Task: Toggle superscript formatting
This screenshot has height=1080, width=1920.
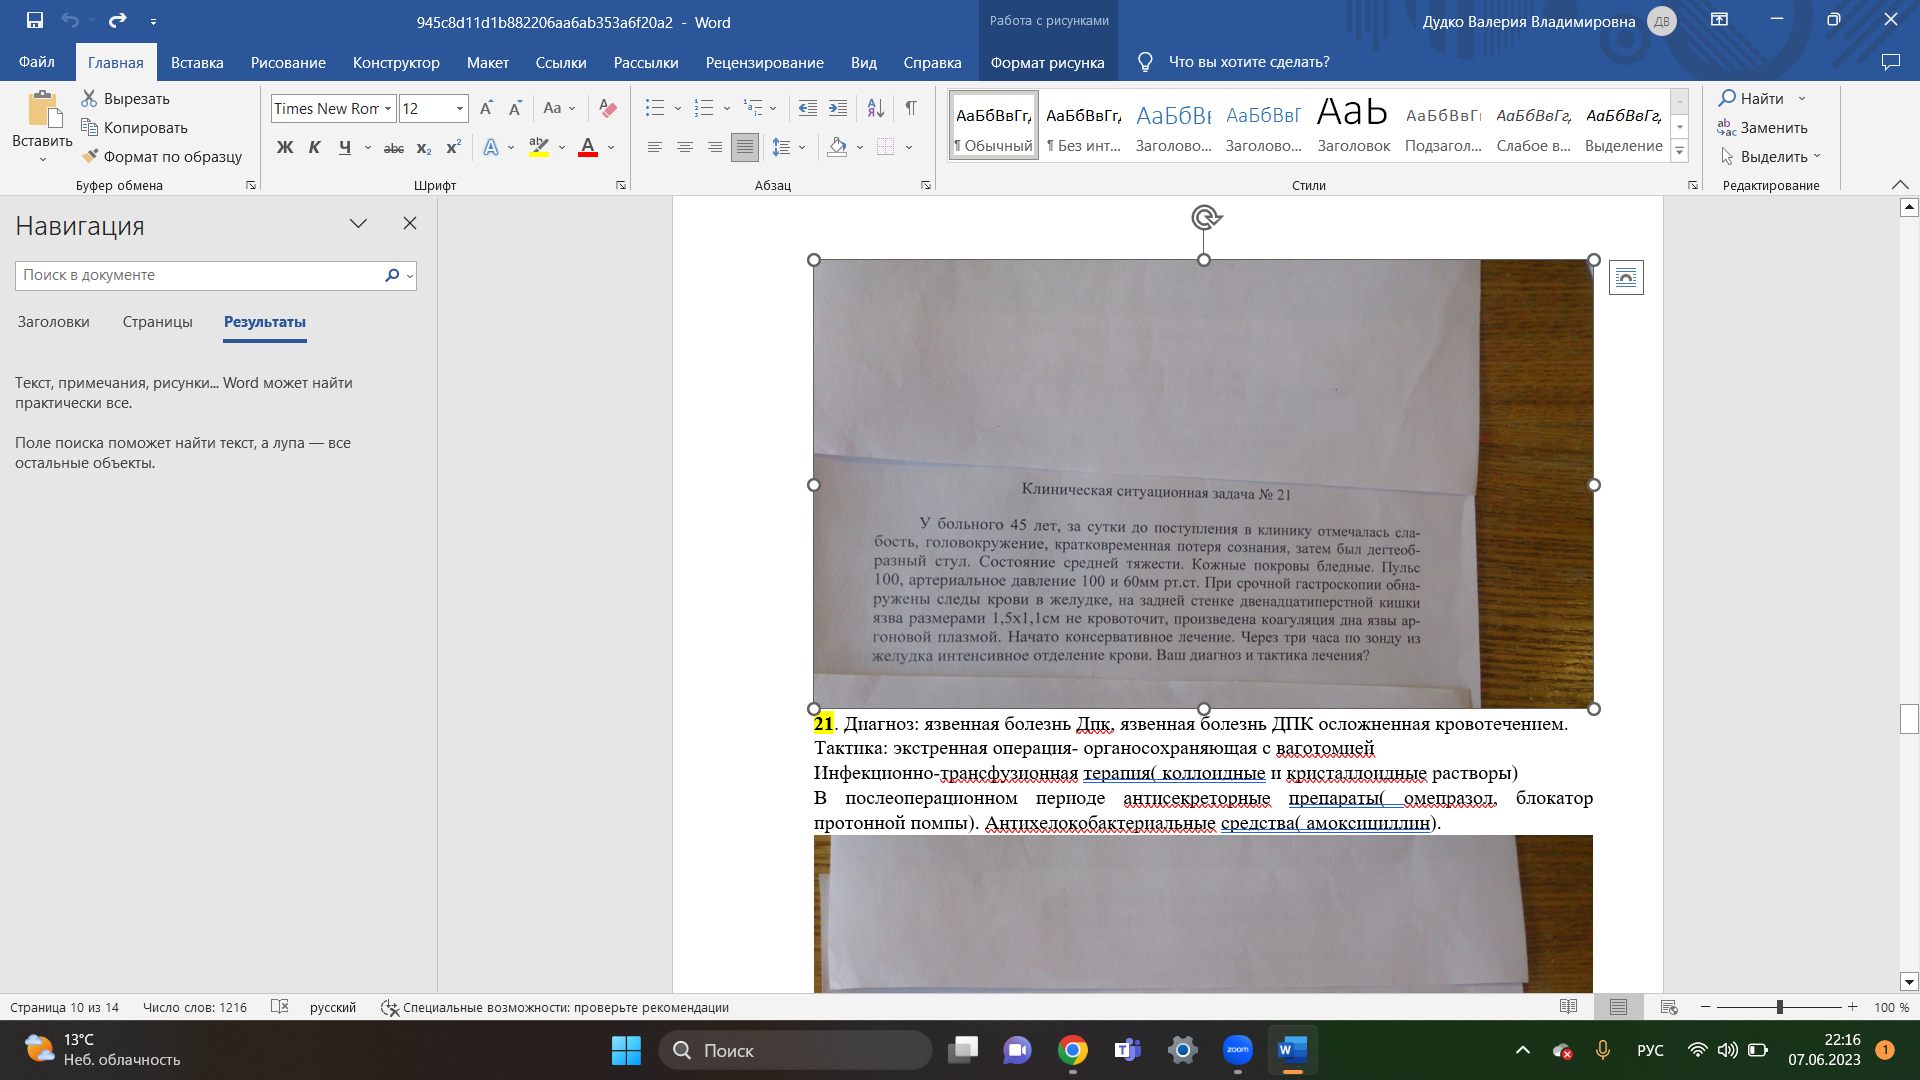Action: point(454,147)
